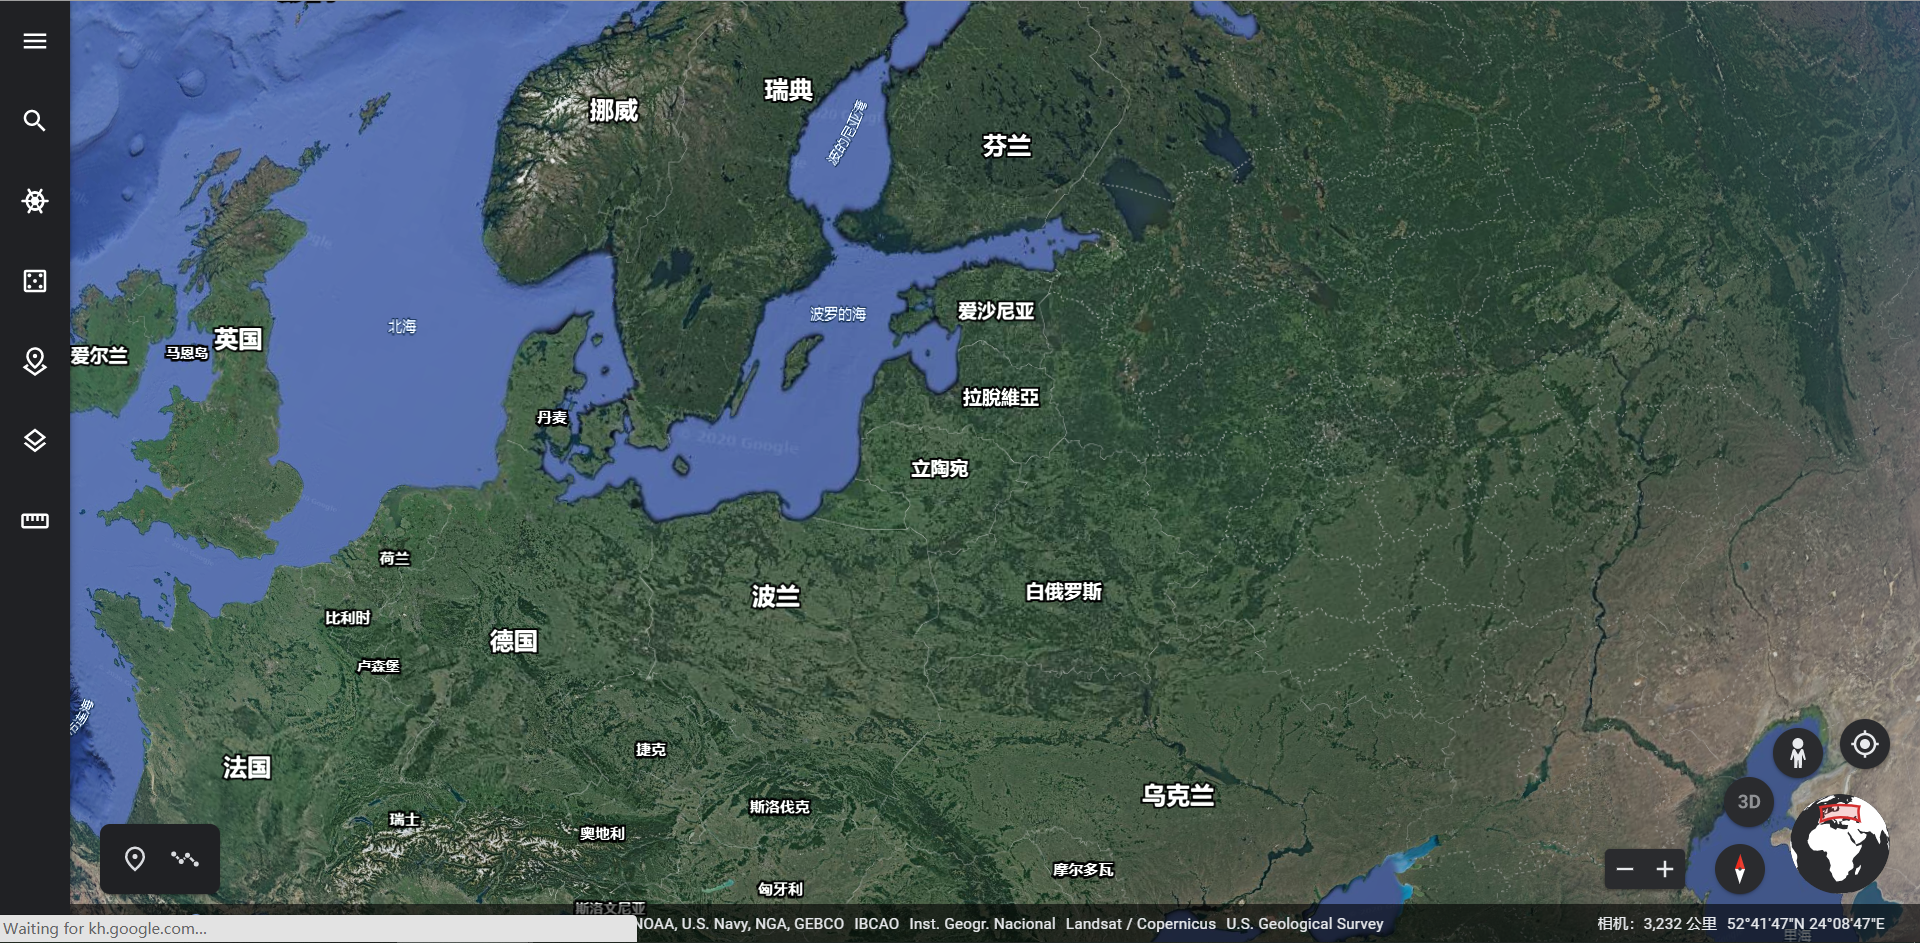Click the 荷兰 label
This screenshot has width=1920, height=943.
(x=395, y=558)
